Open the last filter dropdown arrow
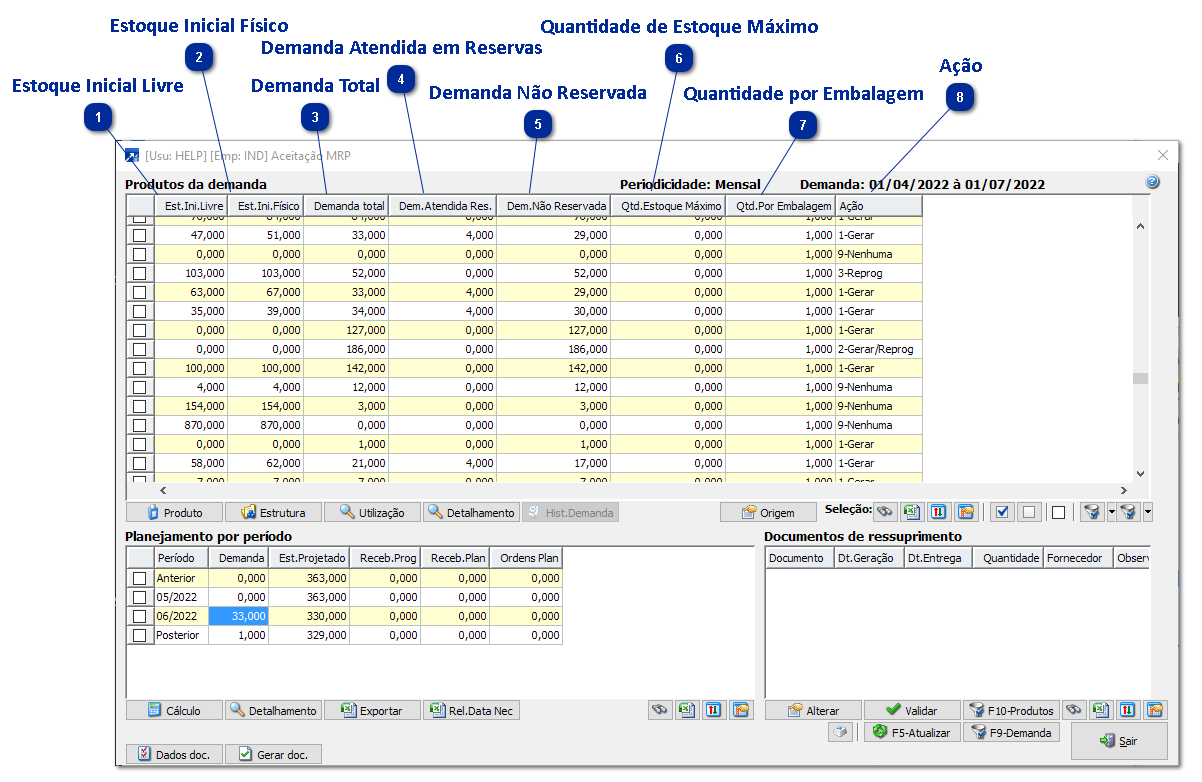 [1147, 512]
